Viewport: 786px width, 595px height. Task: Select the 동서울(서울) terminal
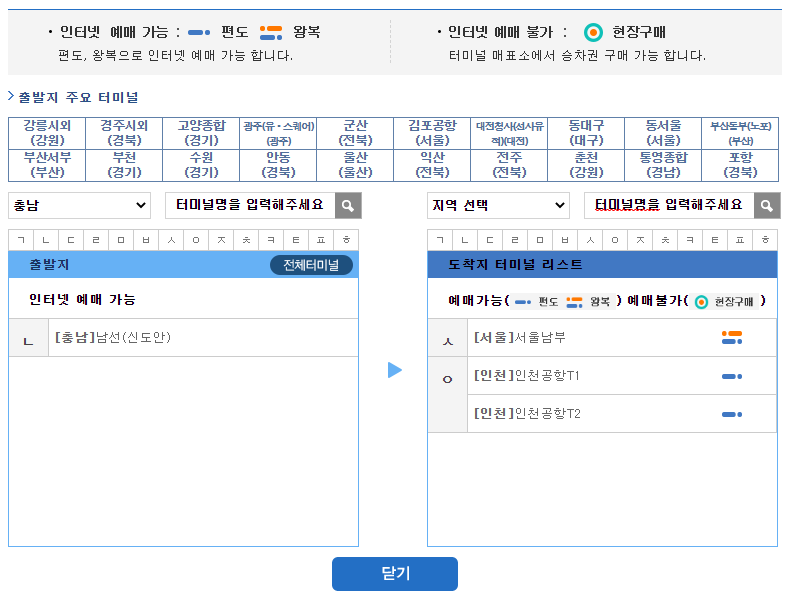pyautogui.click(x=663, y=133)
